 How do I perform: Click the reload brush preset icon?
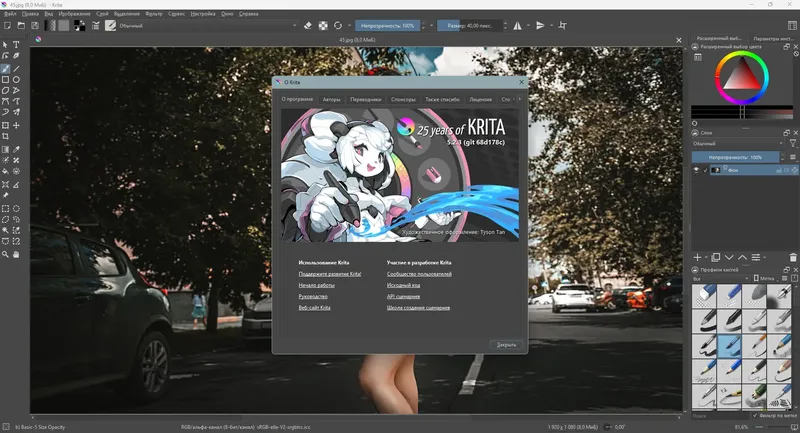(338, 26)
